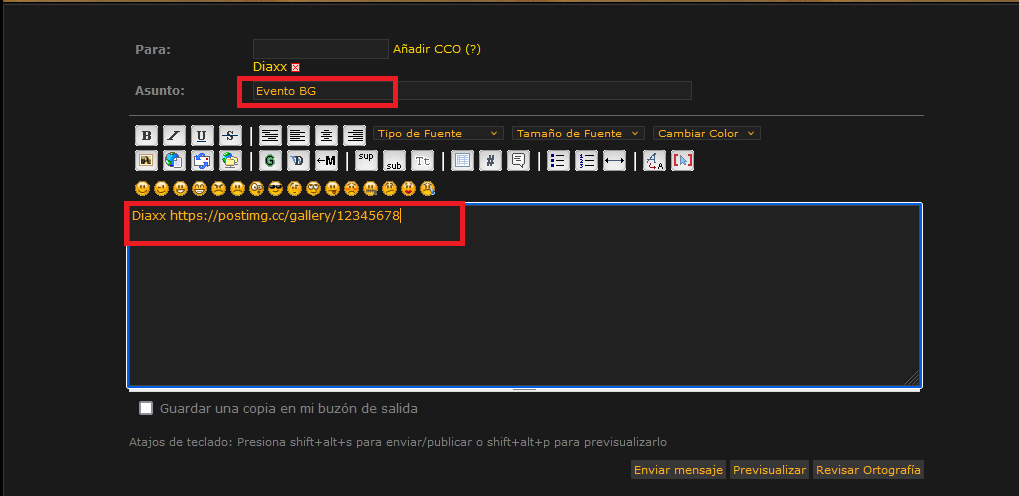This screenshot has width=1019, height=496.
Task: Open Cambiar Color dropdown
Action: [x=706, y=133]
